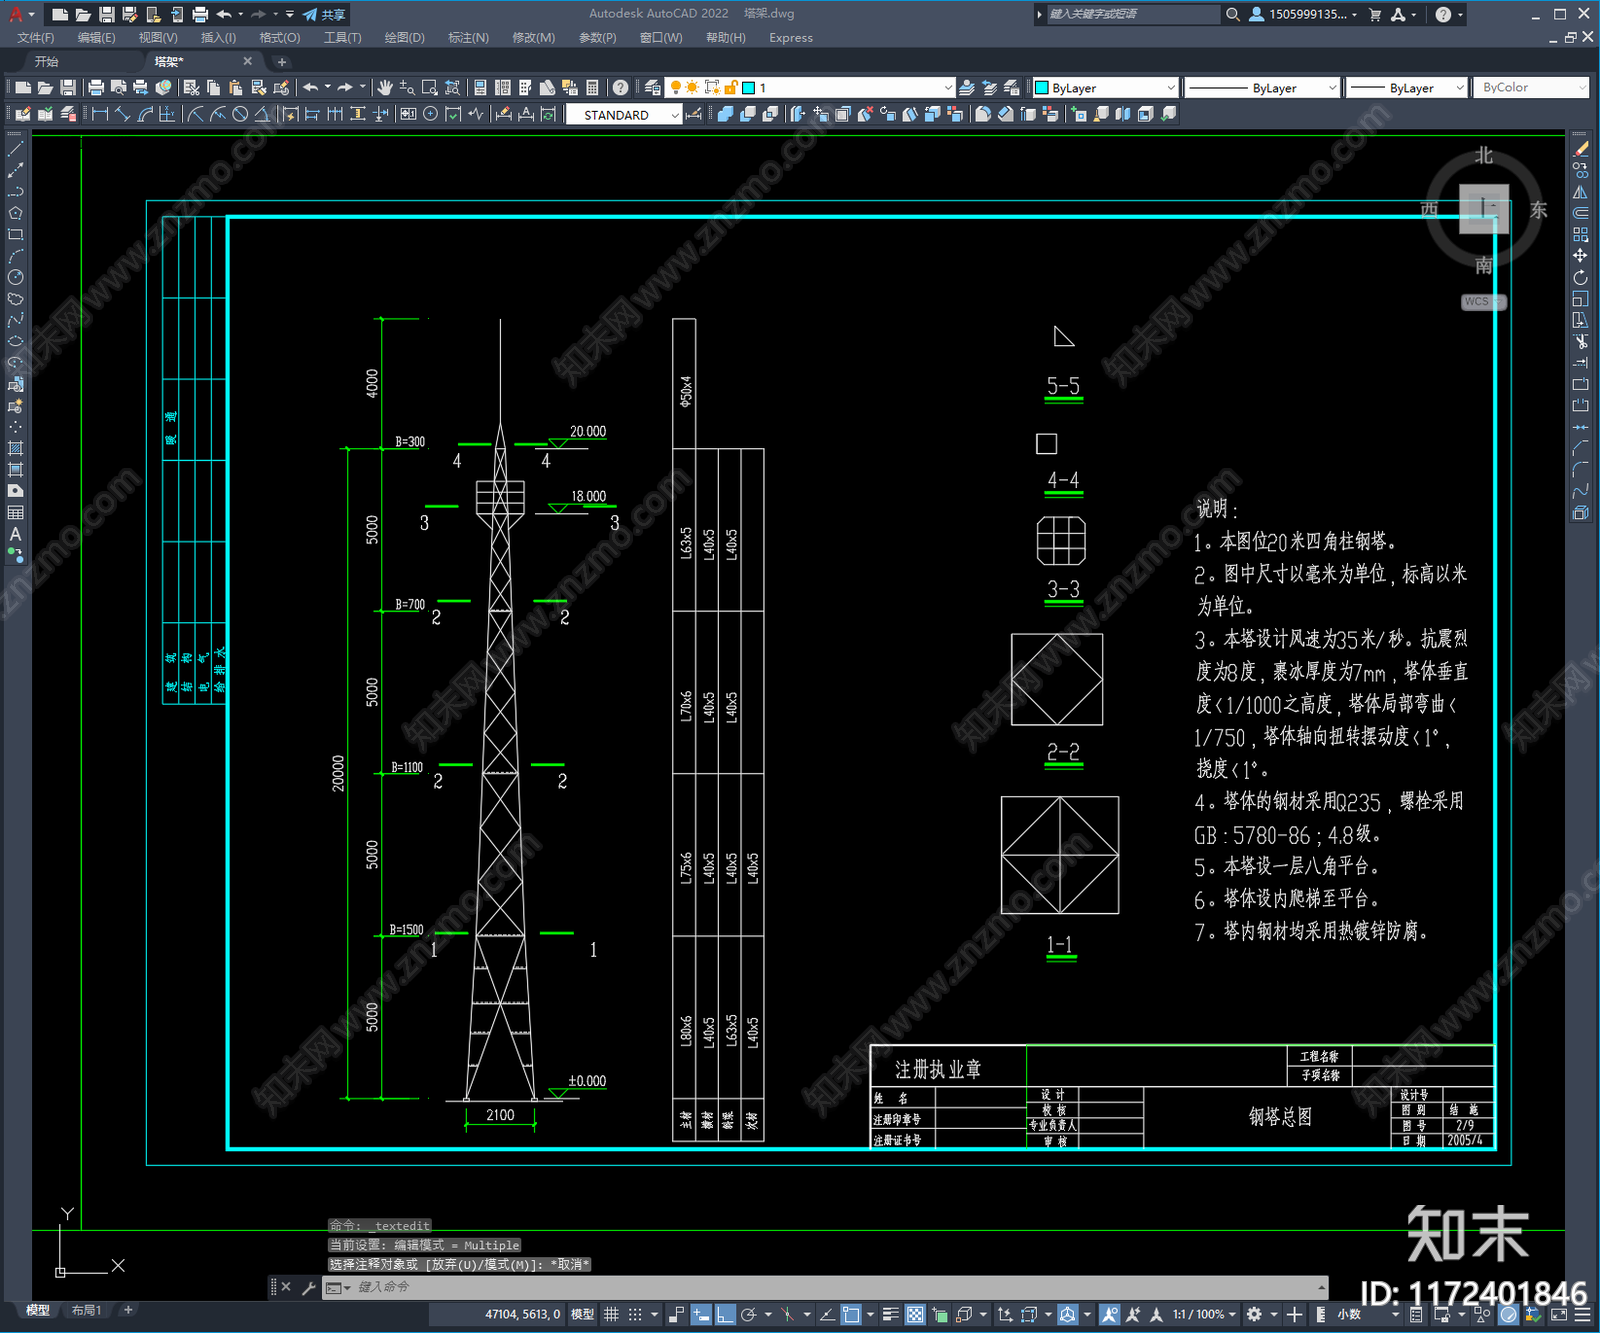Click the Diameter dimension icon

point(240,114)
